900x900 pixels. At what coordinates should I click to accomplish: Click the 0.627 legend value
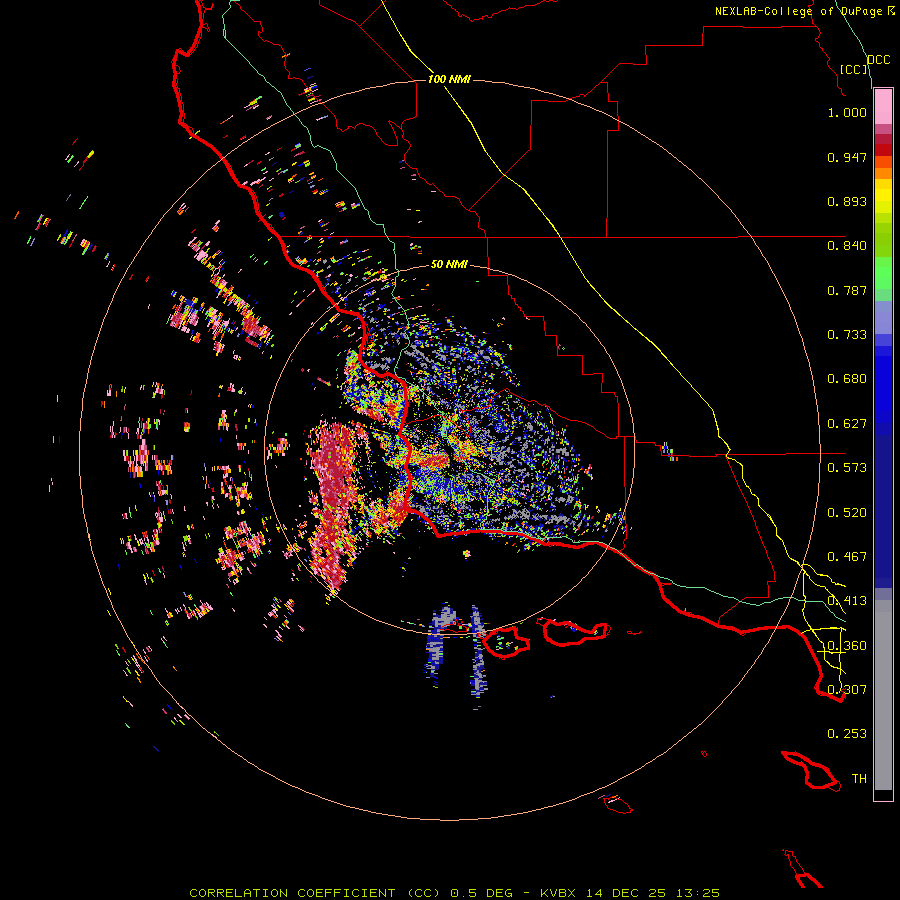(x=847, y=424)
